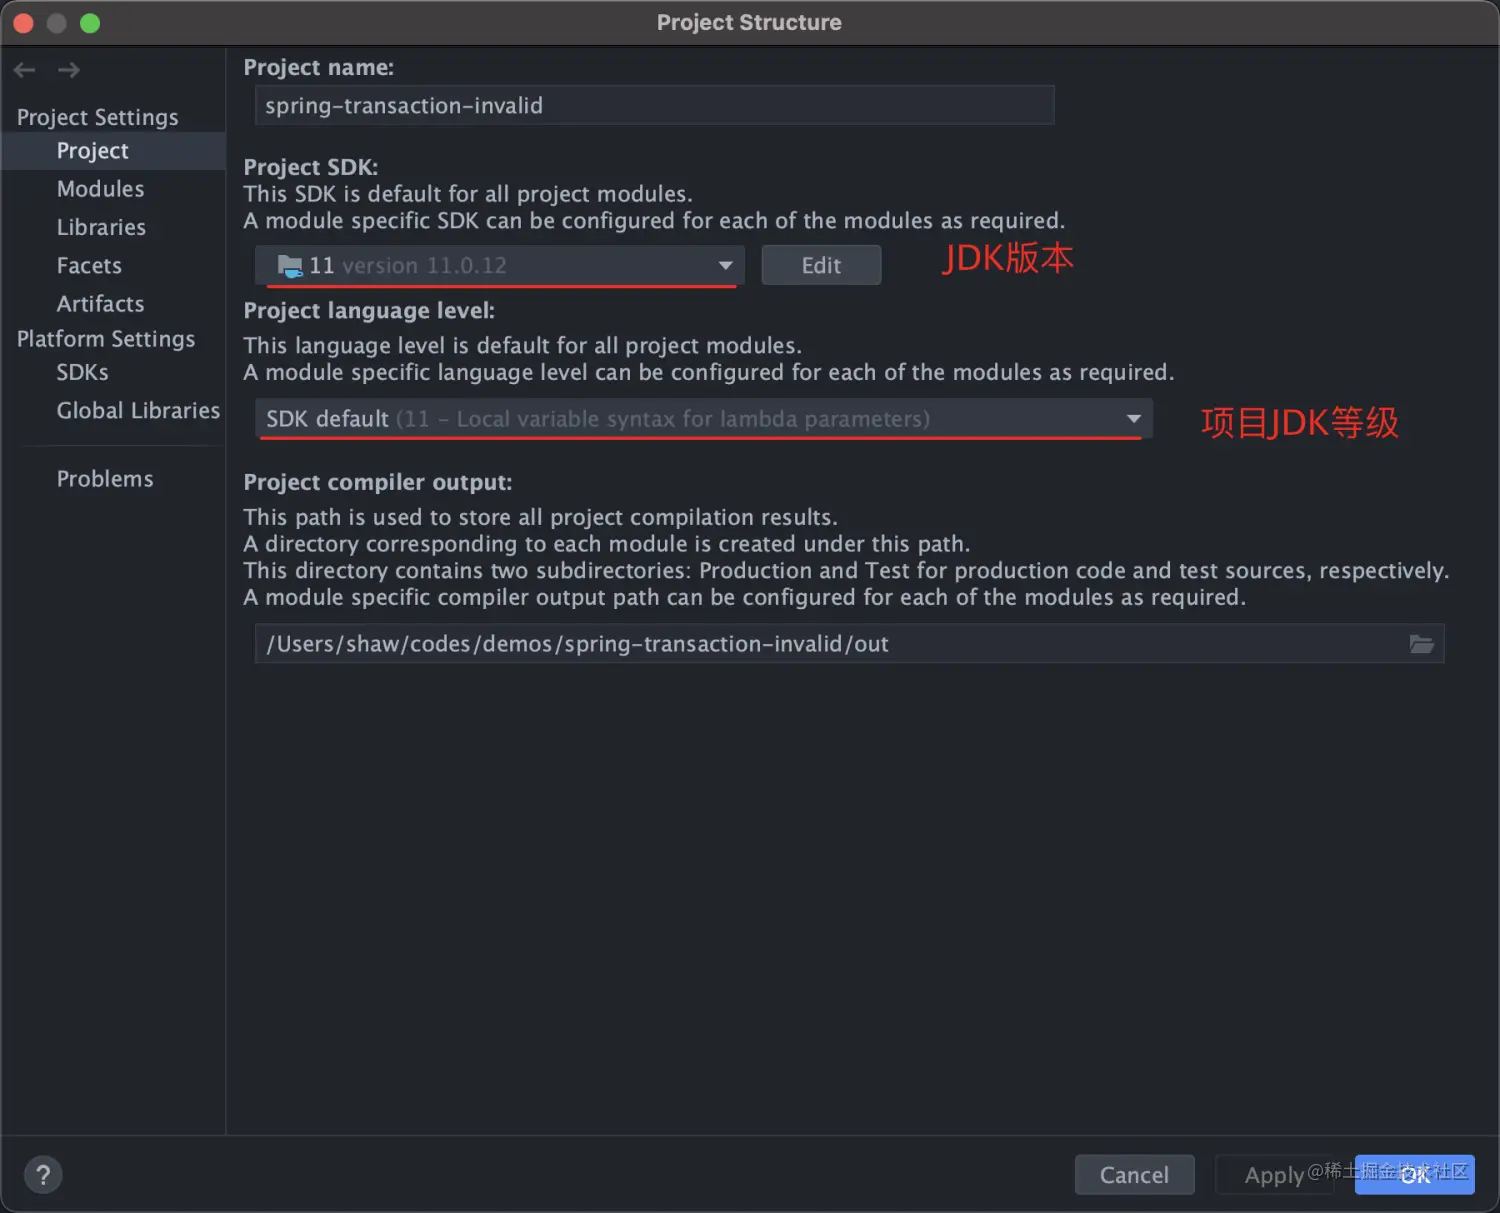Open the Project language level dropdown
Screen dimensions: 1500x1213
[x=704, y=419]
